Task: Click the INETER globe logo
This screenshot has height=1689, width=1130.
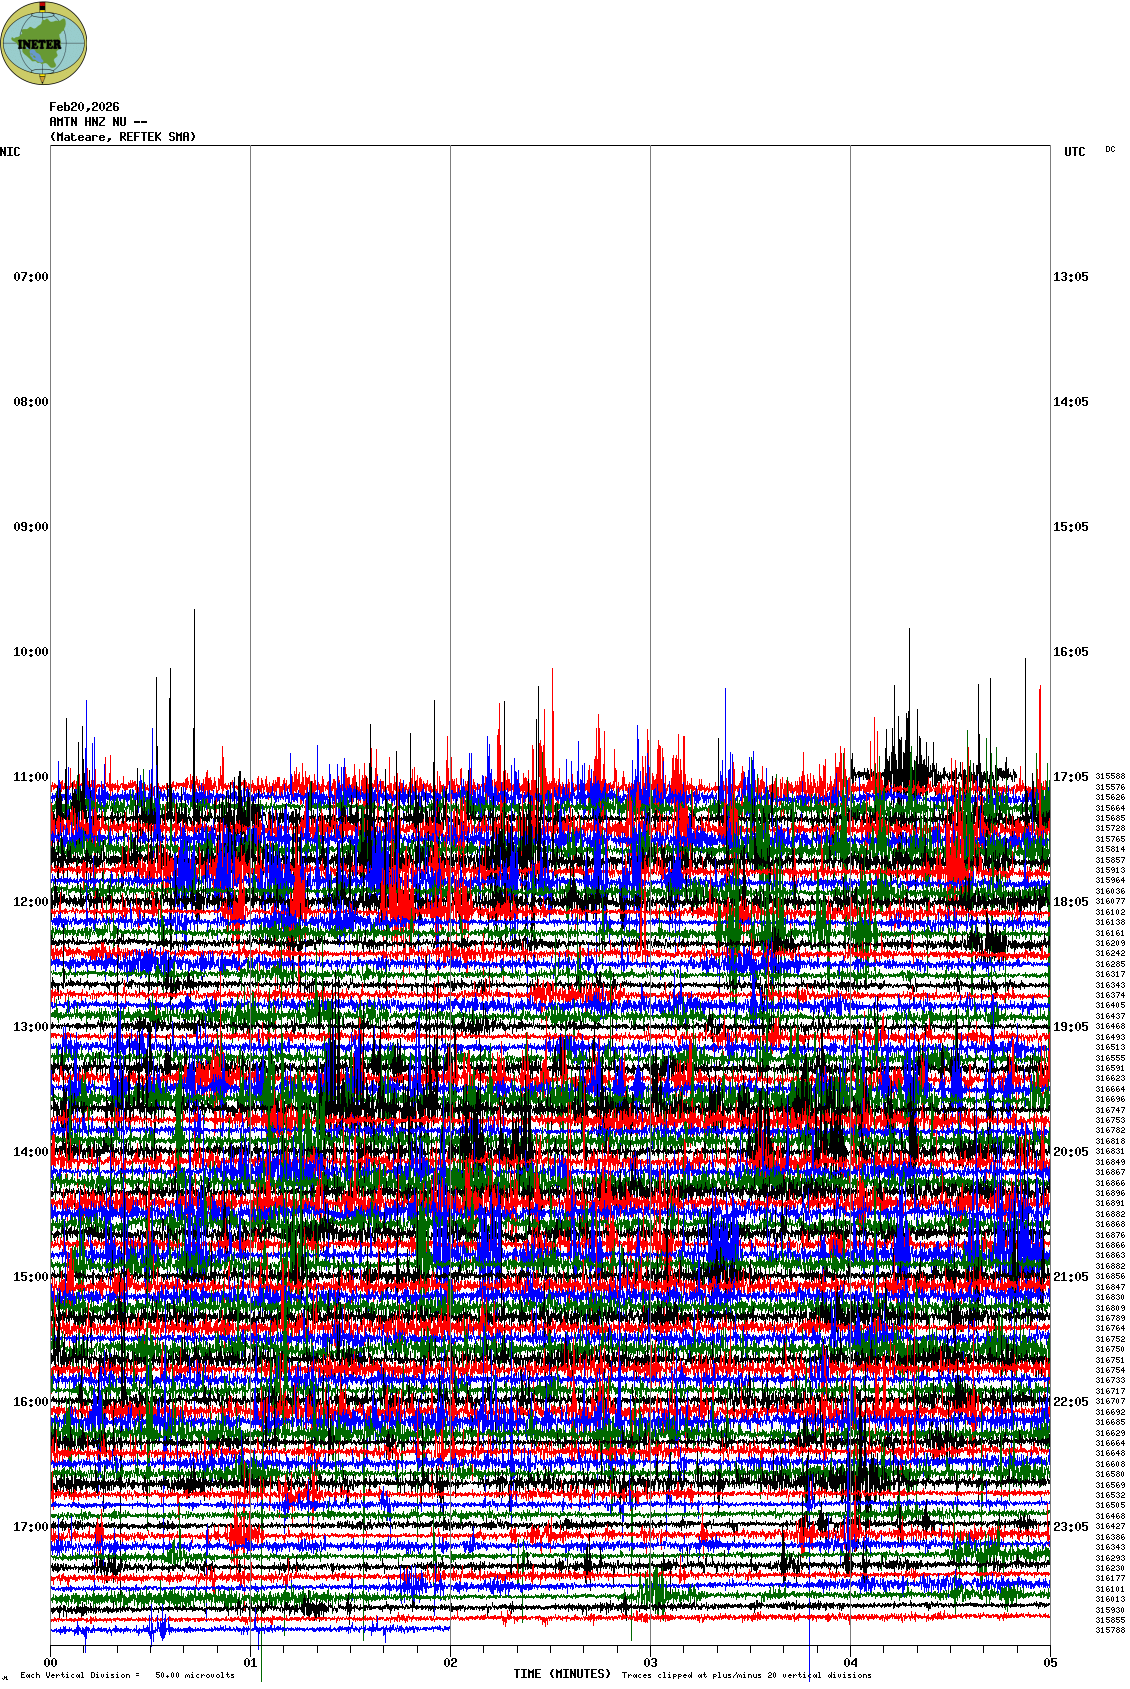Action: pos(43,43)
